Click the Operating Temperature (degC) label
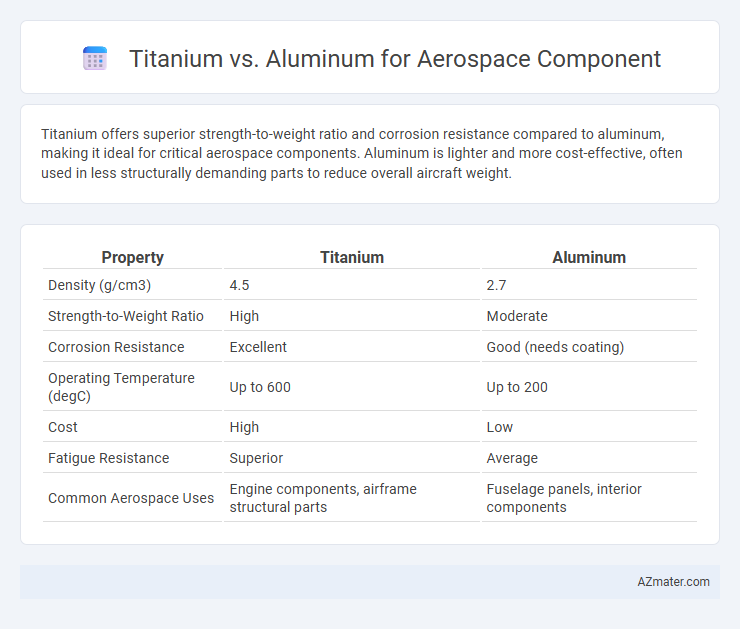The height and width of the screenshot is (629, 740). (121, 387)
